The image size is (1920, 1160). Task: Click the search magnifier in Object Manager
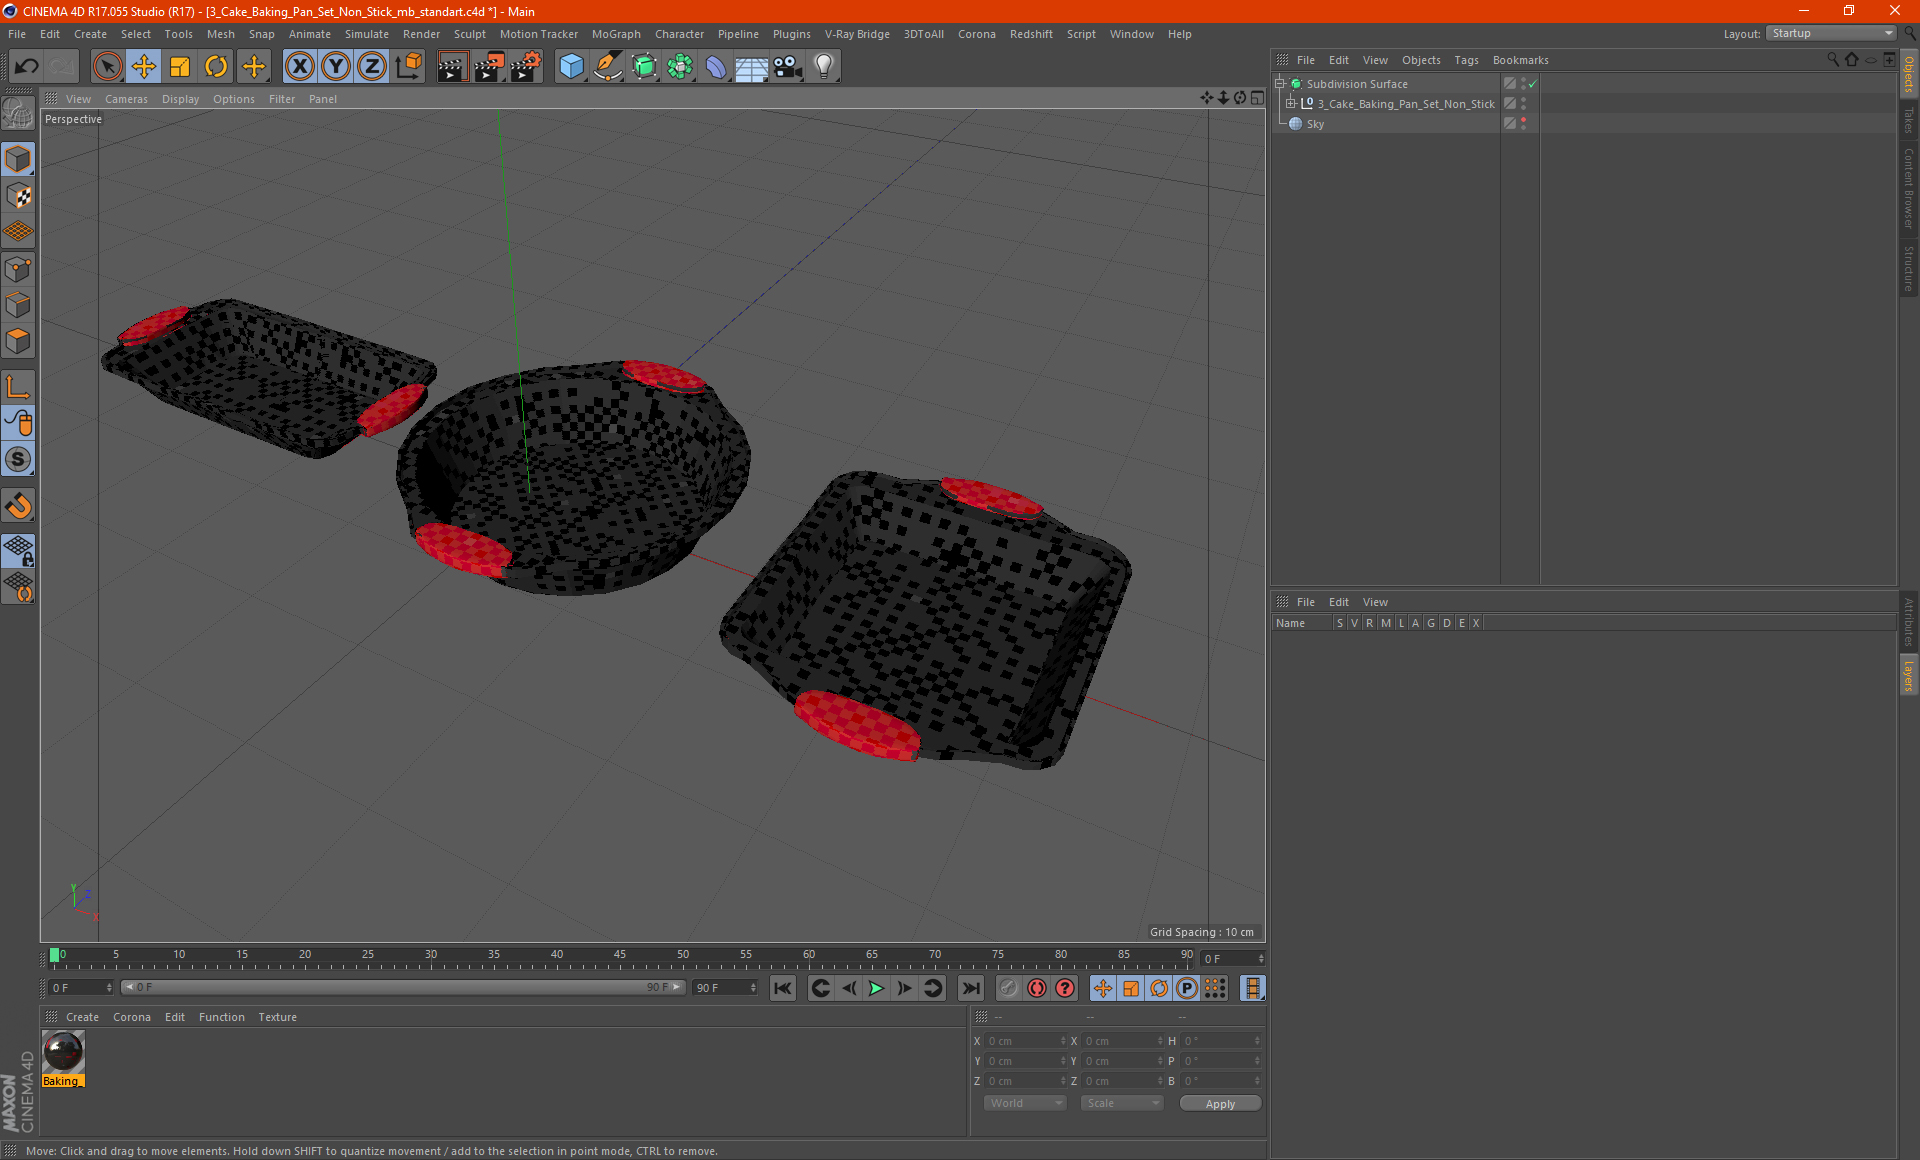click(1832, 60)
